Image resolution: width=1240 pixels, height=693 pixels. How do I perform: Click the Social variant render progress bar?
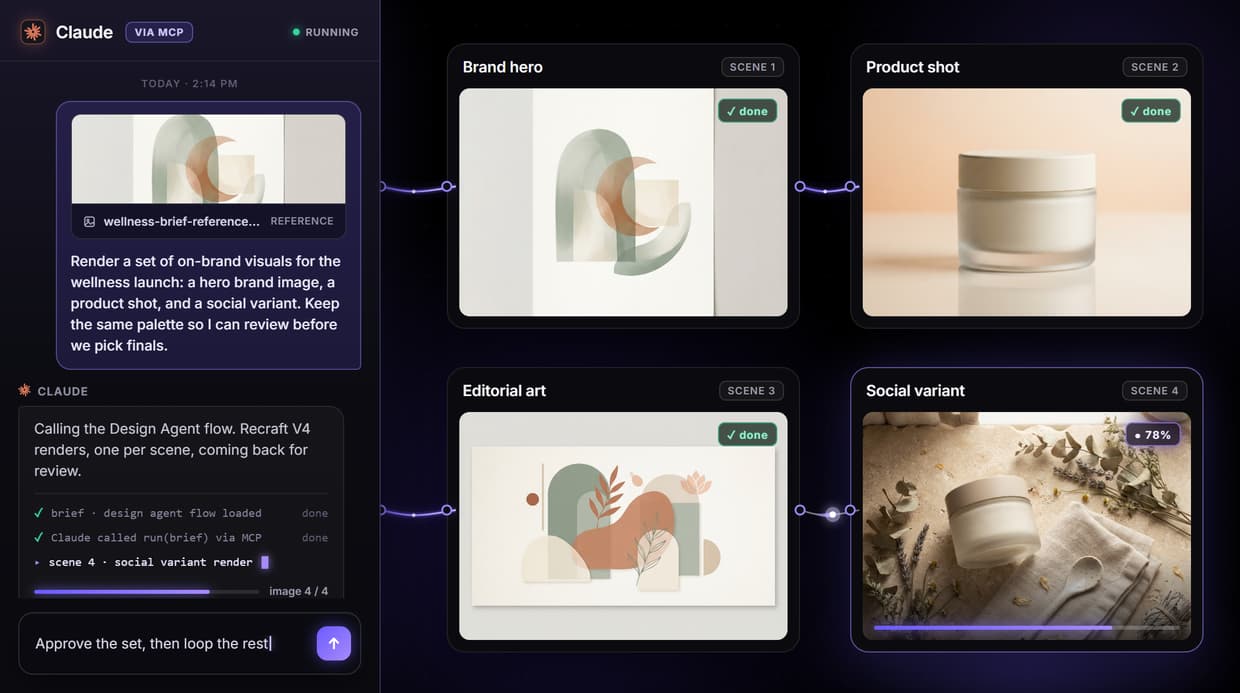click(1026, 628)
